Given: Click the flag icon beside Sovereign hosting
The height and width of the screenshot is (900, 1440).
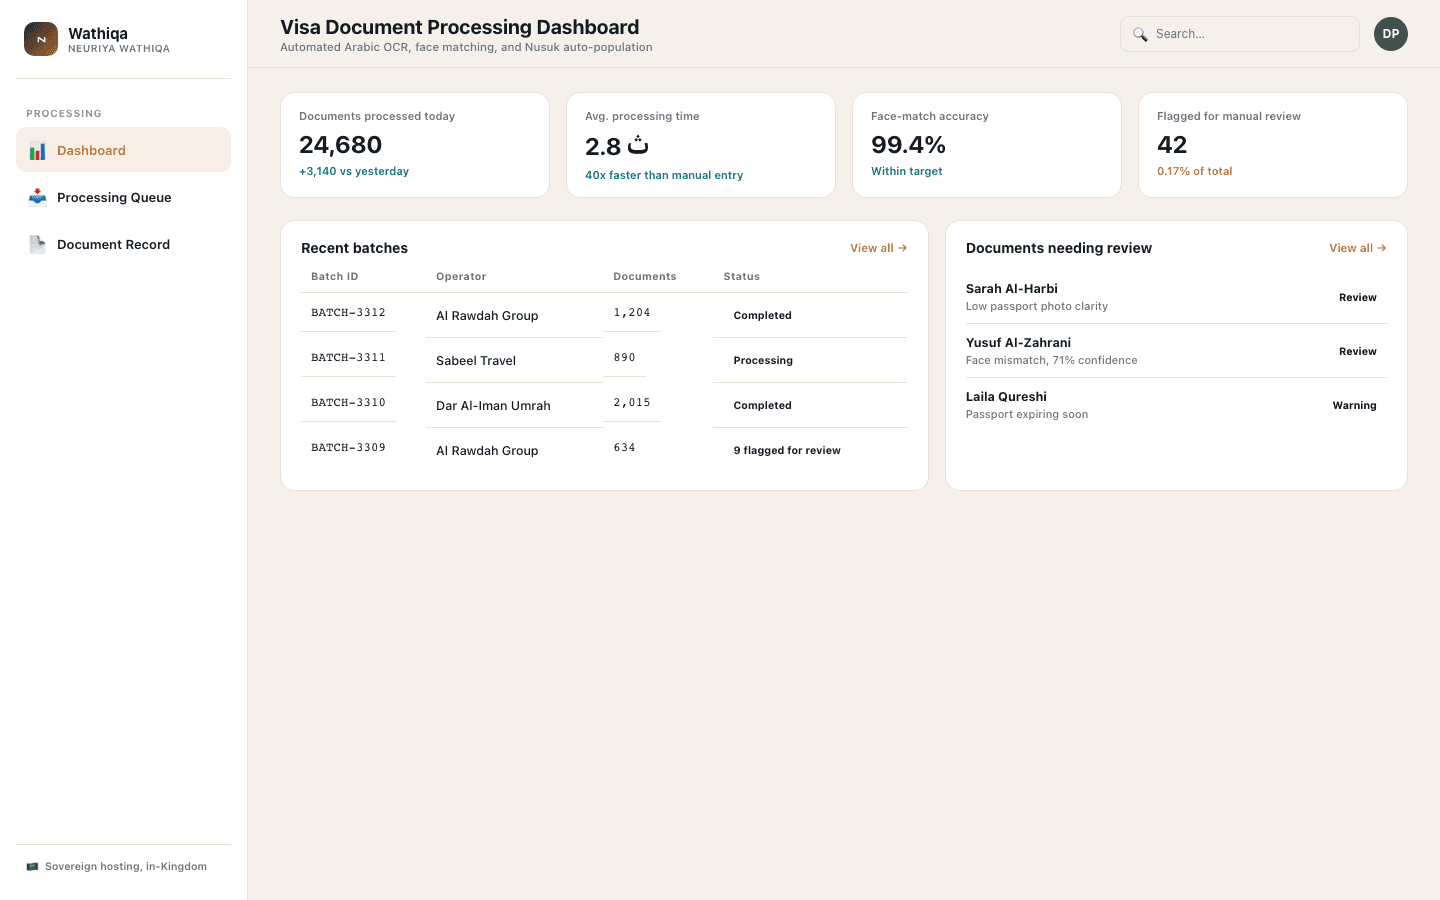Looking at the screenshot, I should tap(33, 866).
